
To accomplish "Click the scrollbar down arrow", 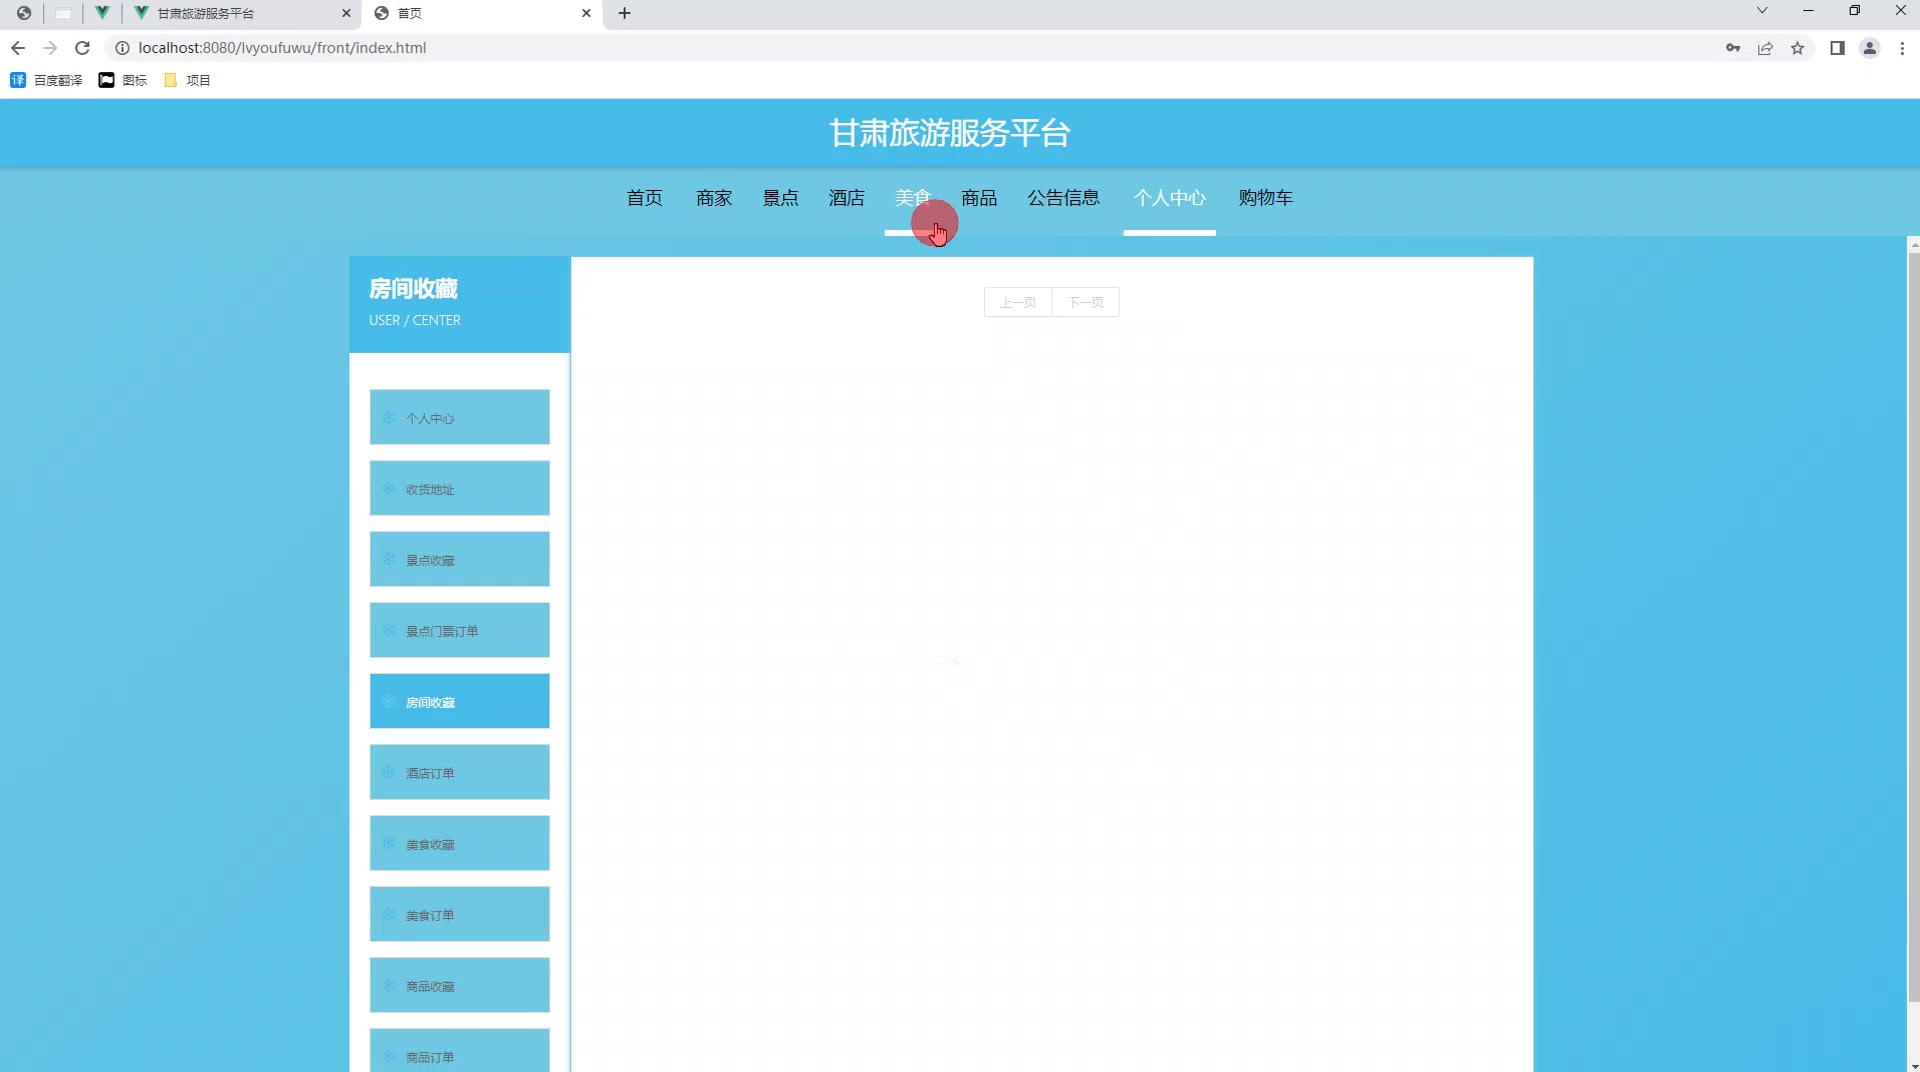I will 1913,1065.
